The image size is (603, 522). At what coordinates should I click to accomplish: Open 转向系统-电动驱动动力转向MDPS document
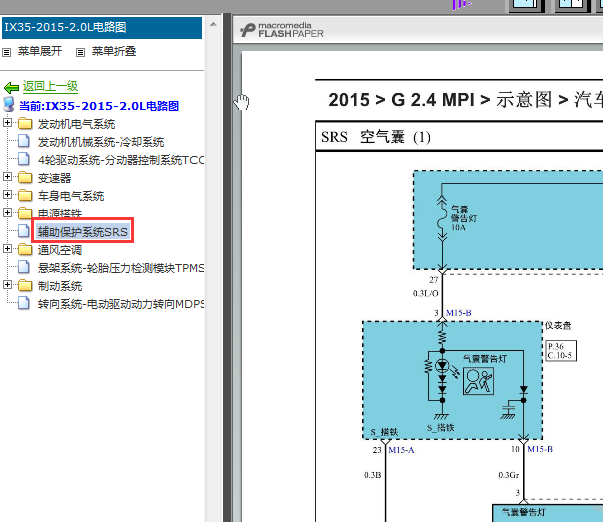click(x=121, y=304)
